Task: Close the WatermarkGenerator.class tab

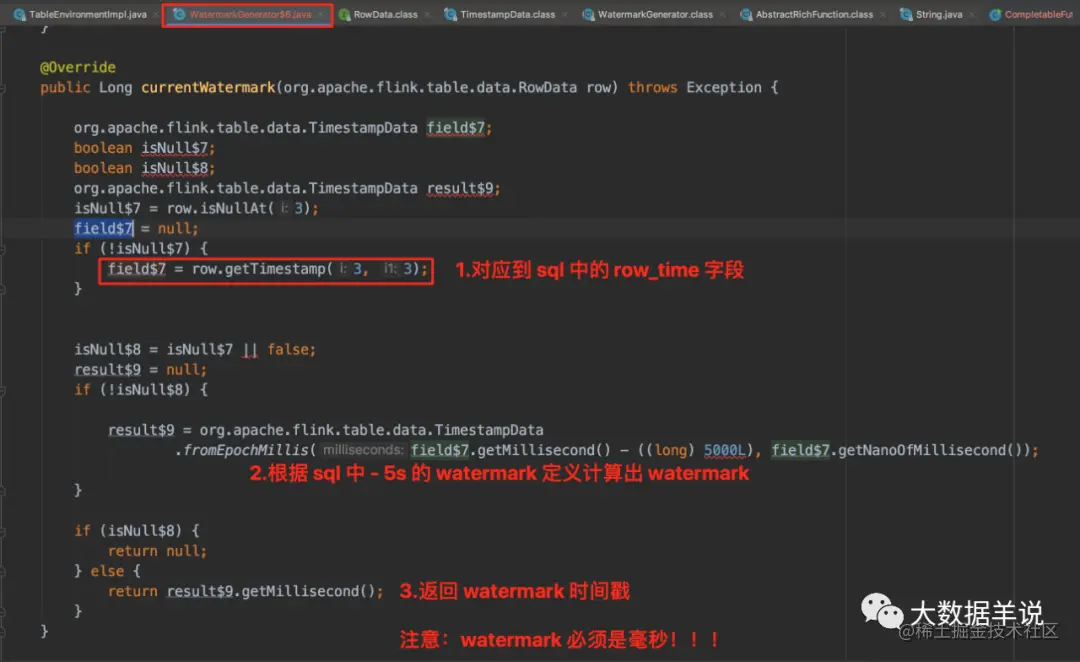Action: [x=722, y=14]
